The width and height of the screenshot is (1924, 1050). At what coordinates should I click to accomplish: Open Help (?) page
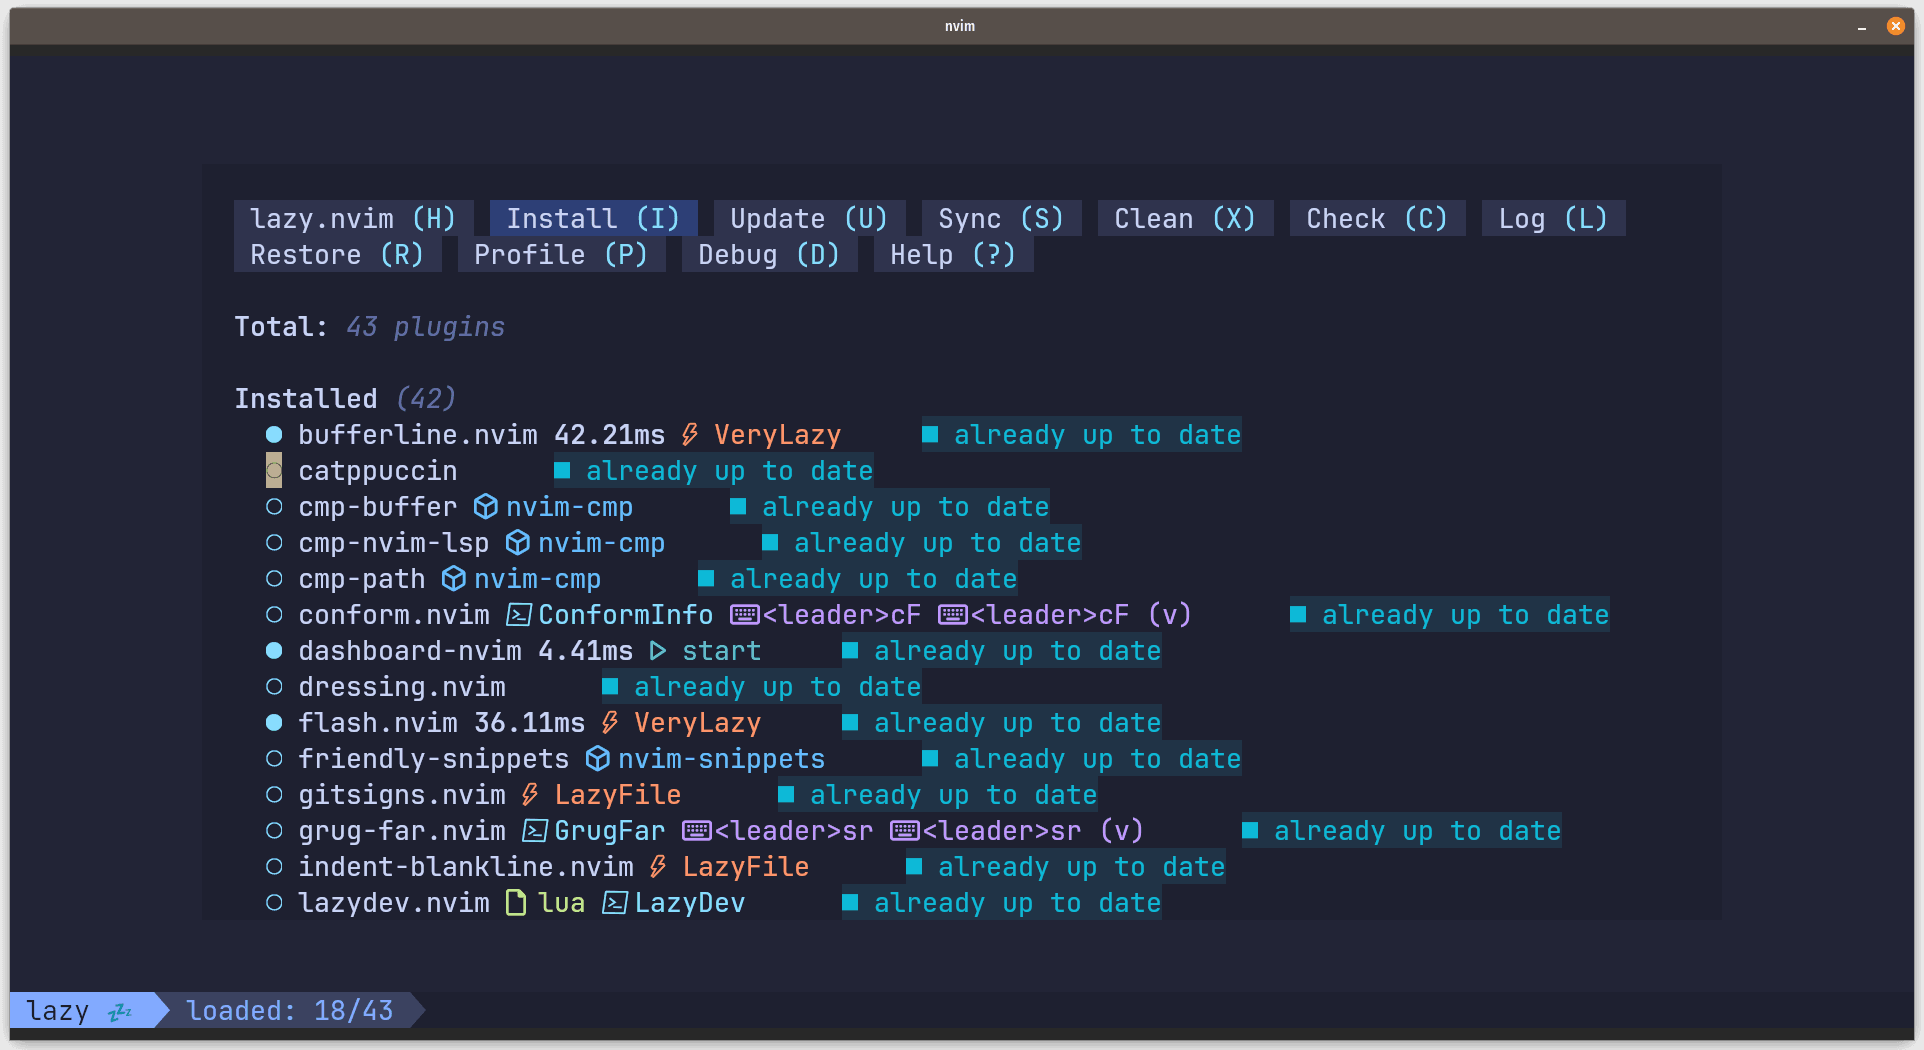(x=953, y=254)
